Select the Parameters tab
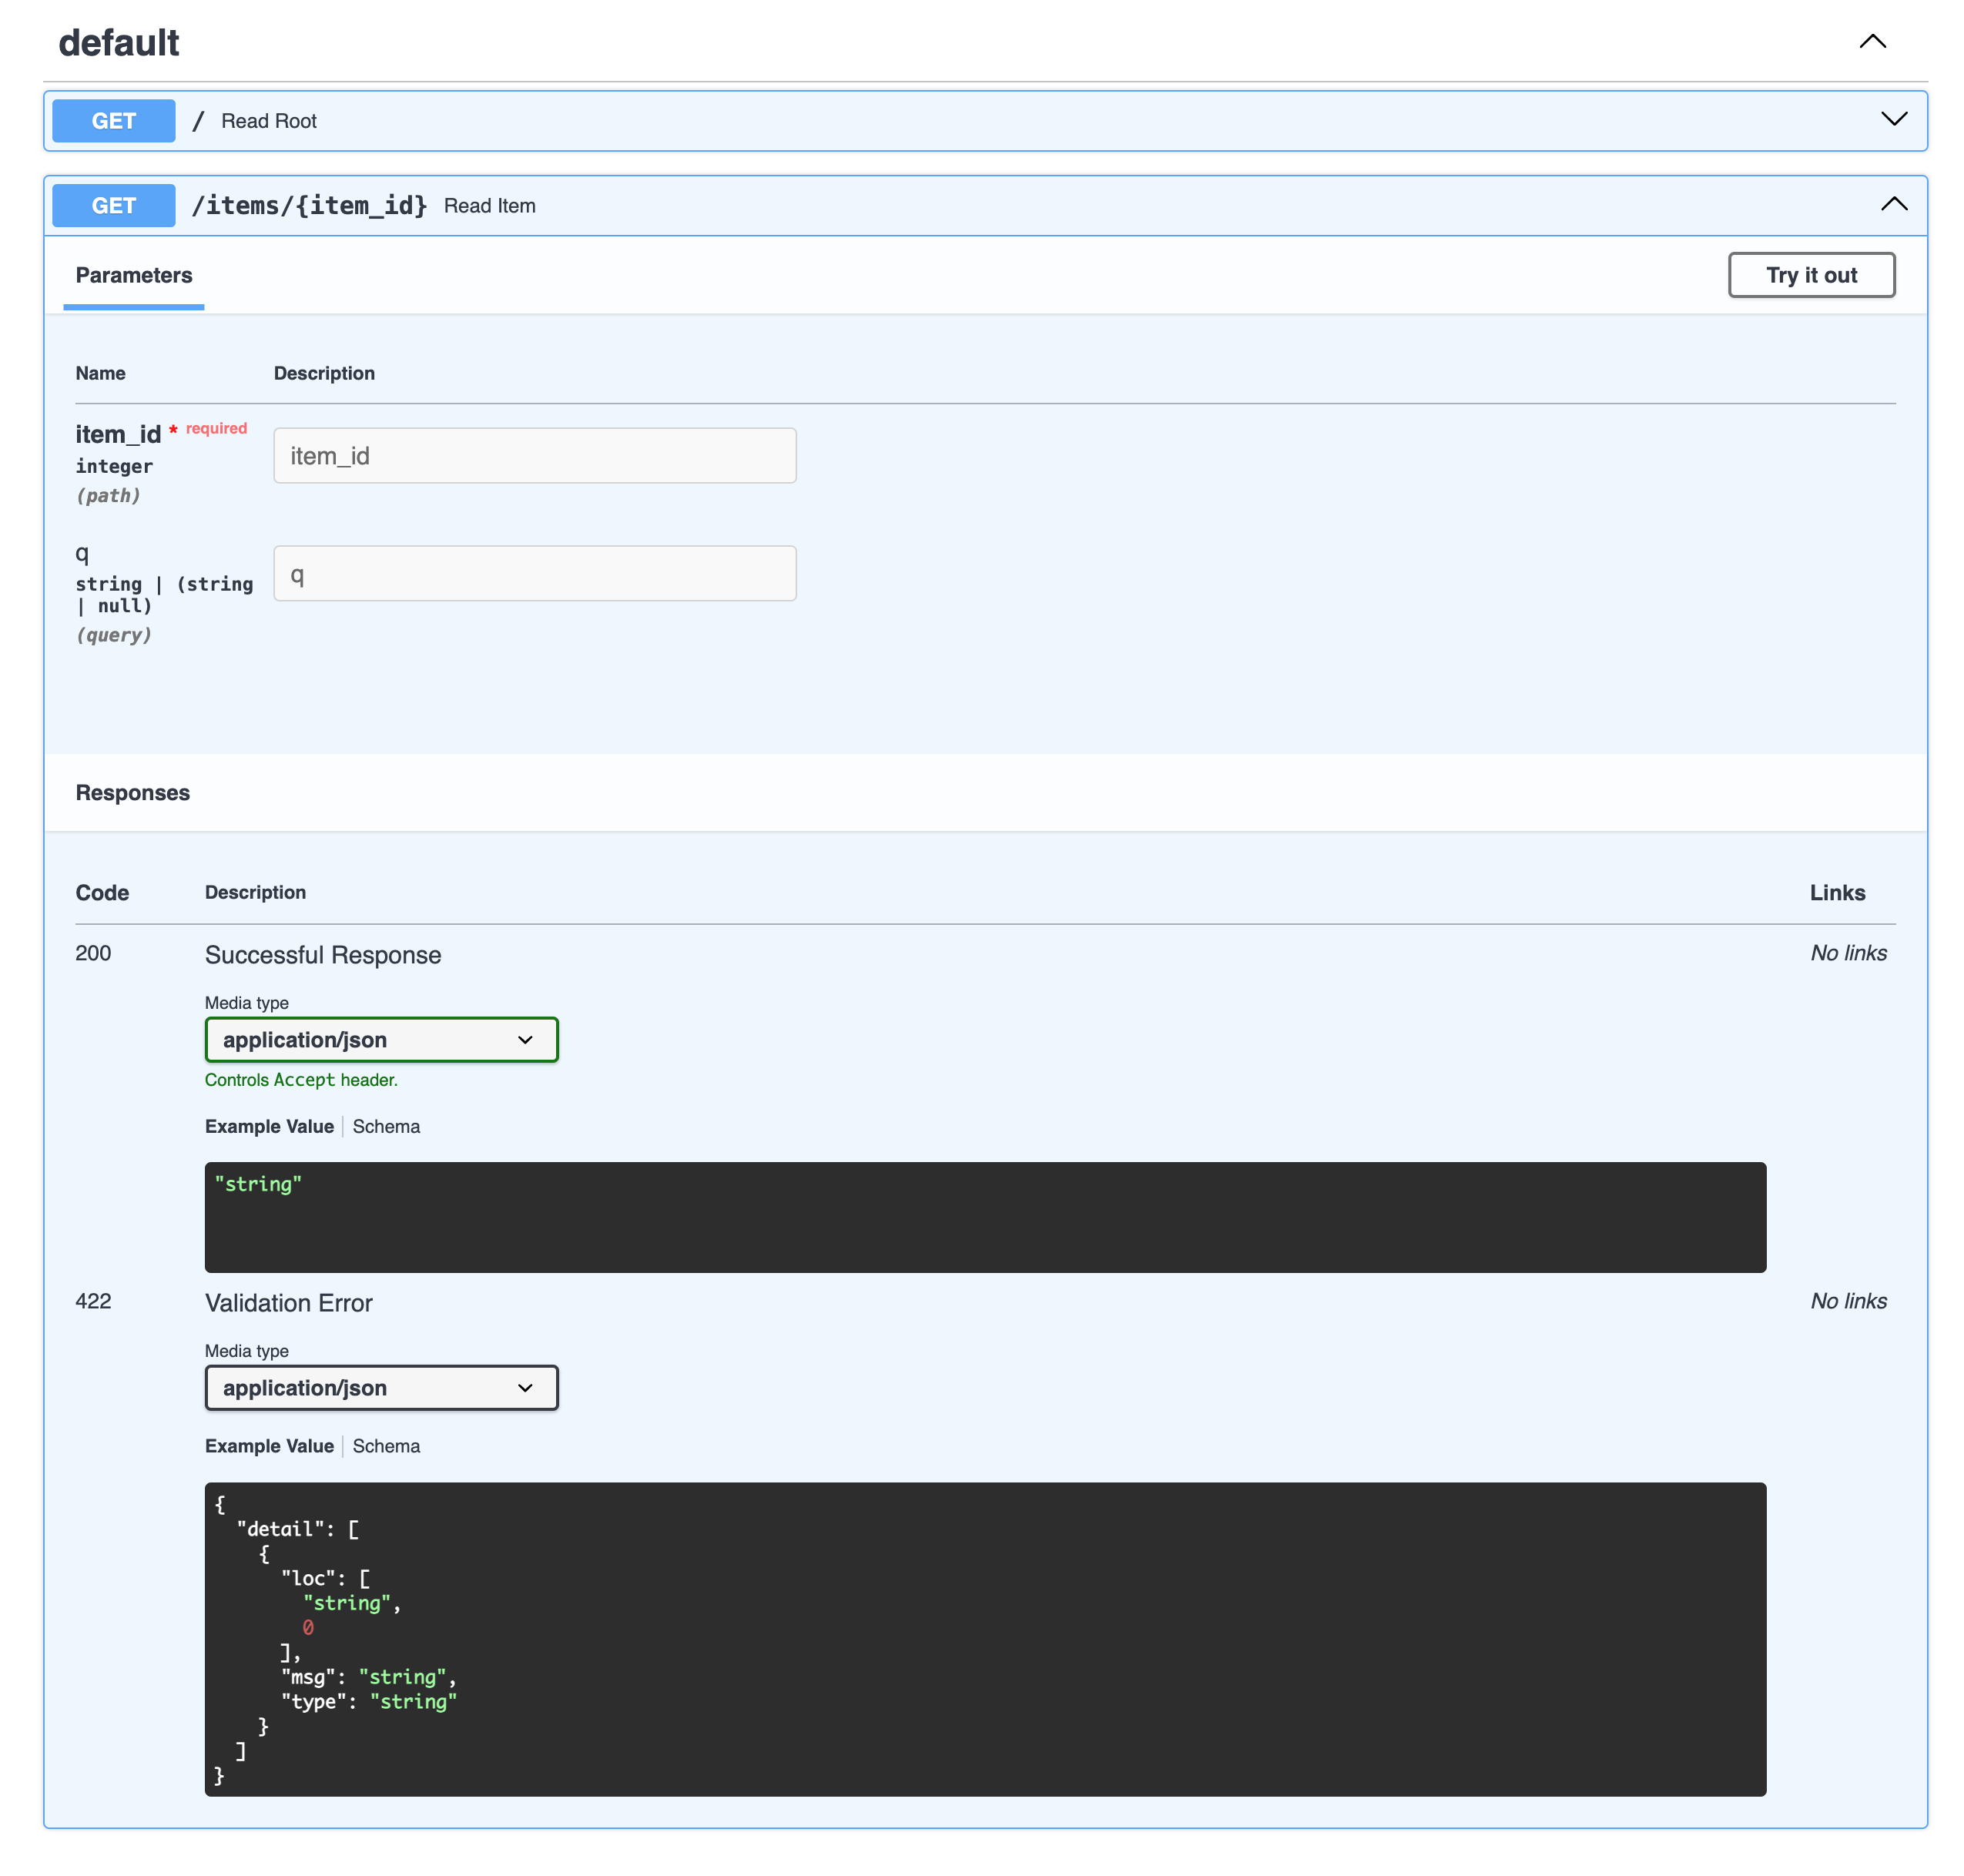Image resolution: width=1964 pixels, height=1876 pixels. [134, 276]
